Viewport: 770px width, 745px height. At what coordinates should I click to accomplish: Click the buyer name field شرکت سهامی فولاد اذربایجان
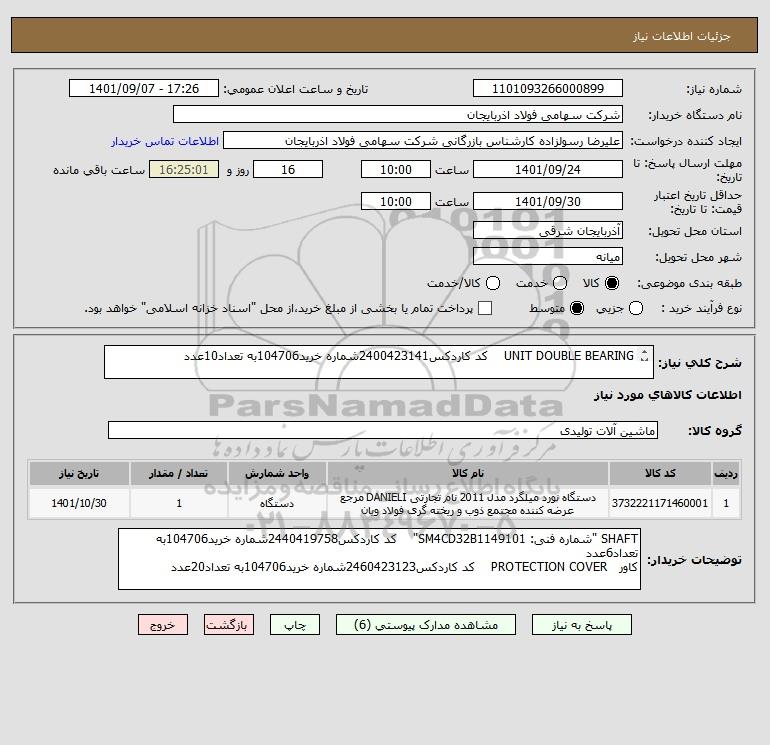(x=398, y=114)
